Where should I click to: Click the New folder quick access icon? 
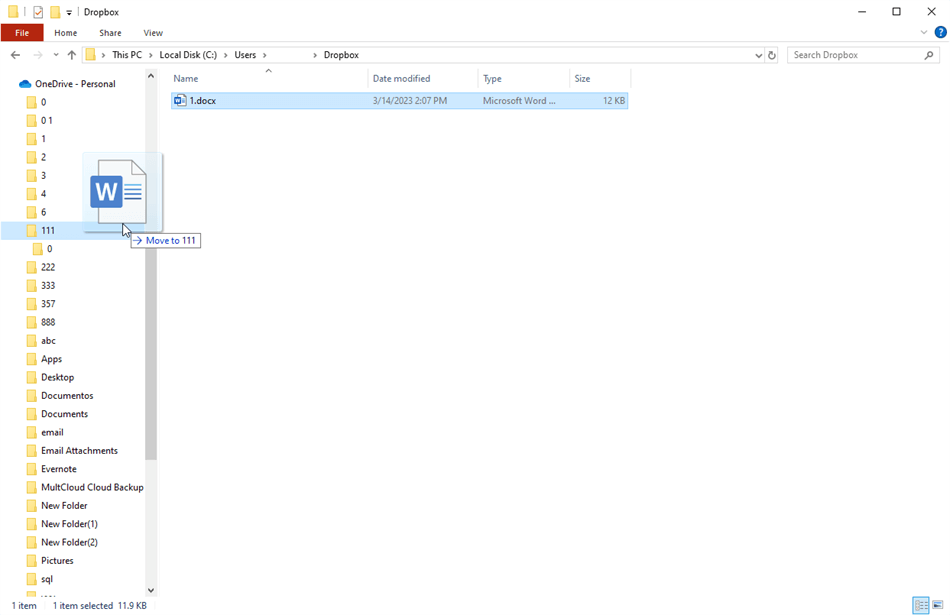pos(55,12)
